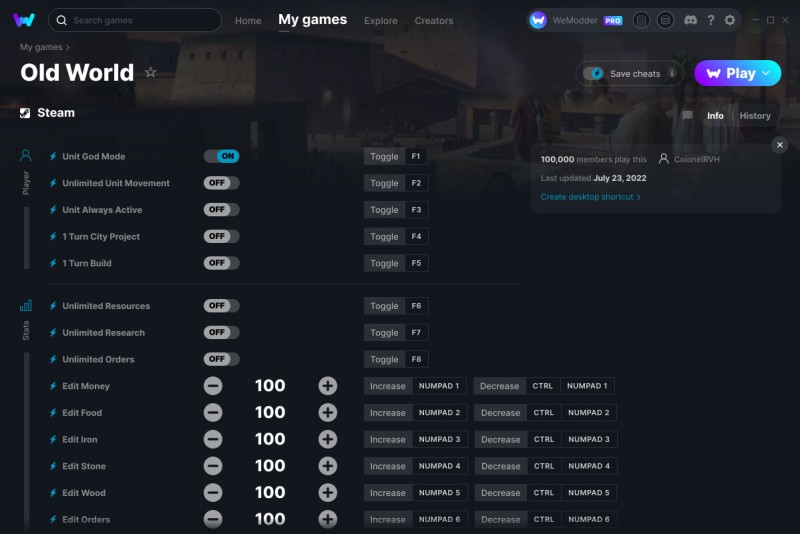Click the WeMod logo icon
The image size is (800, 534).
[x=23, y=20]
